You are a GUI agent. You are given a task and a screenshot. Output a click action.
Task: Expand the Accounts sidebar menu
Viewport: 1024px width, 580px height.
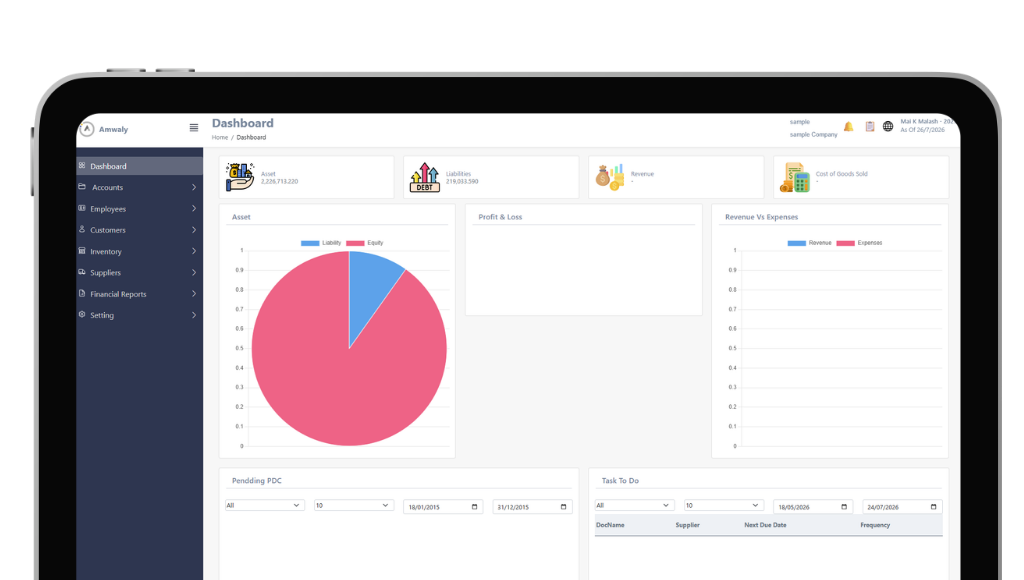(138, 187)
